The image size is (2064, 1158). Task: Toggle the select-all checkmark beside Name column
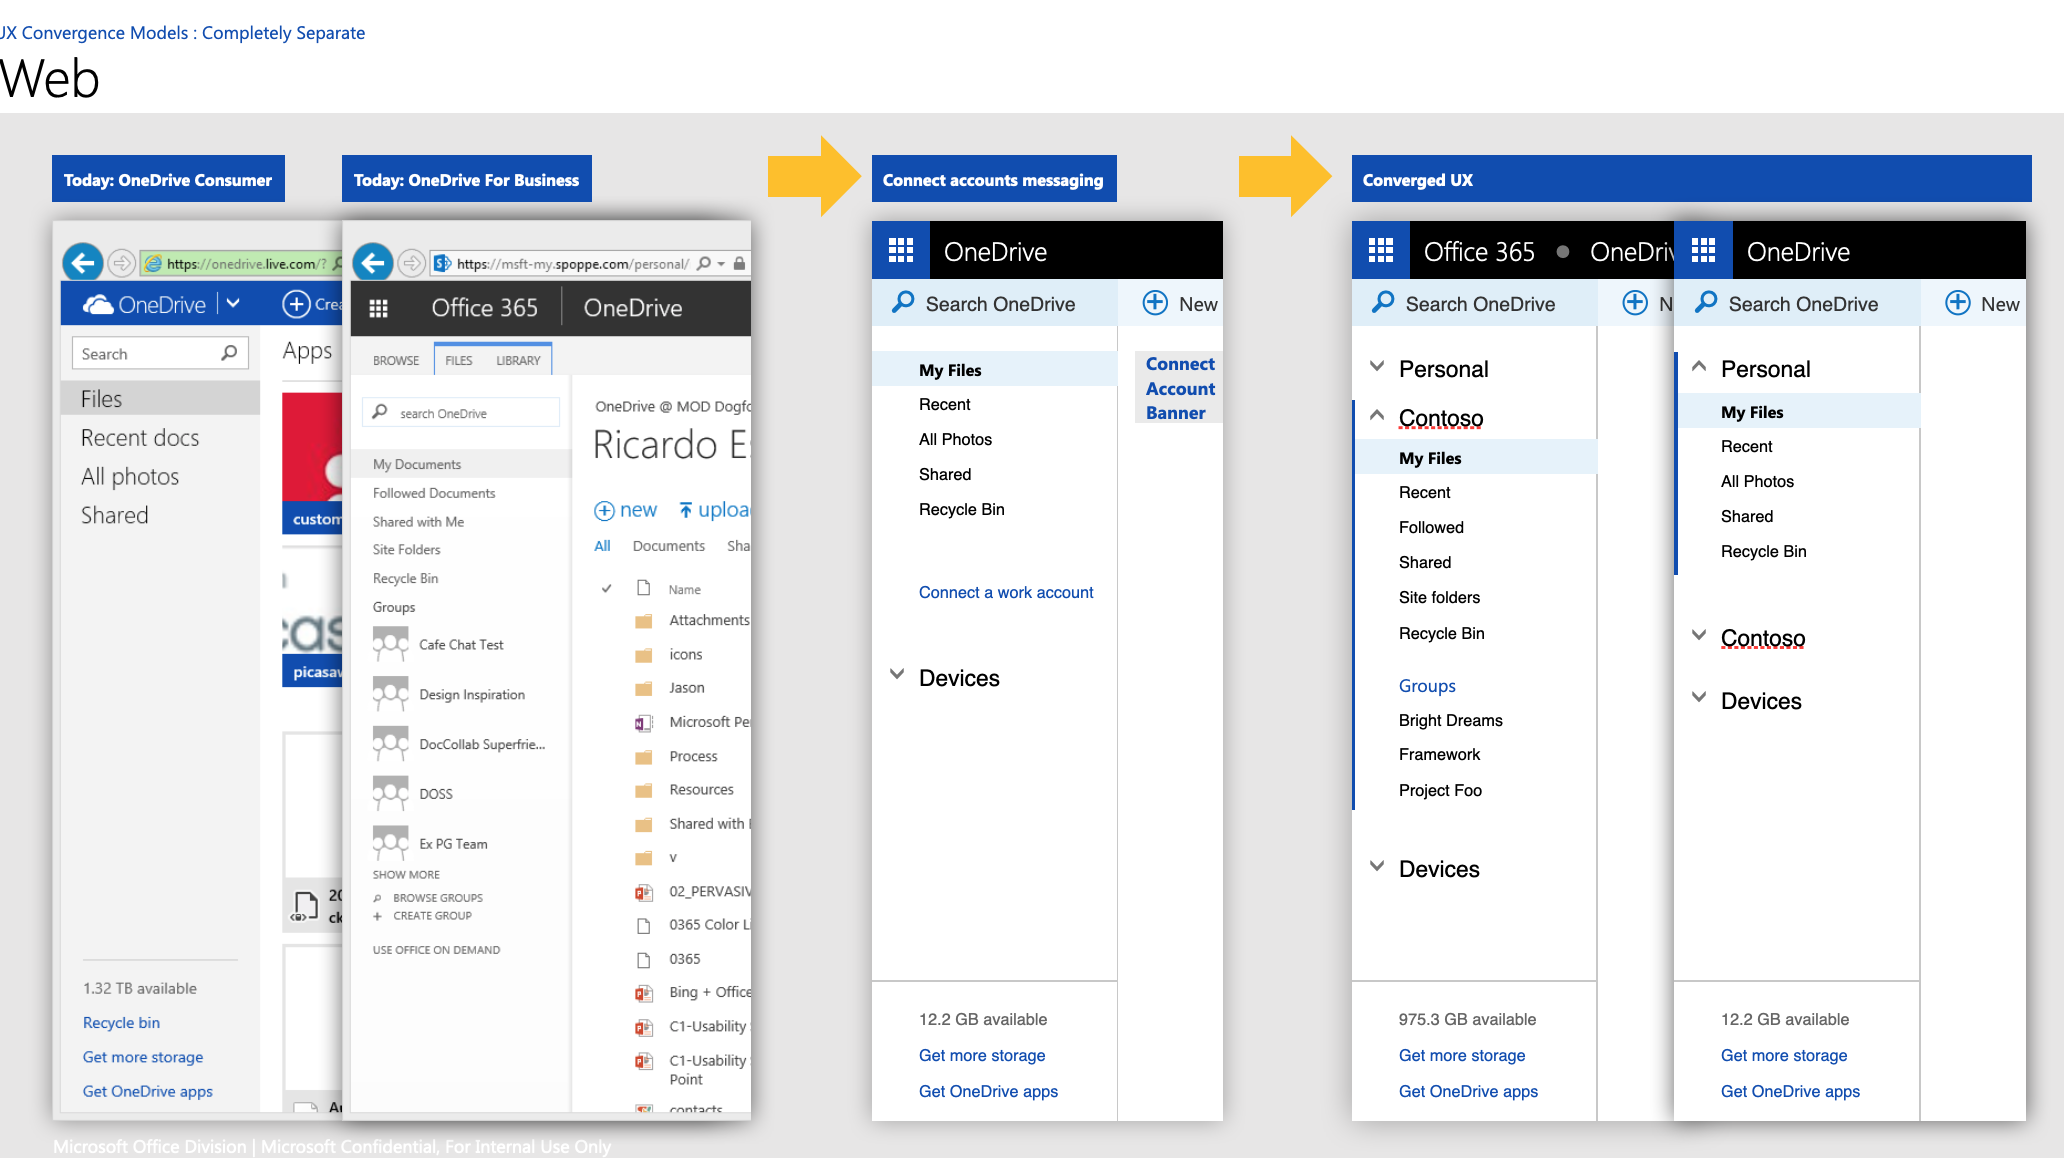(606, 588)
